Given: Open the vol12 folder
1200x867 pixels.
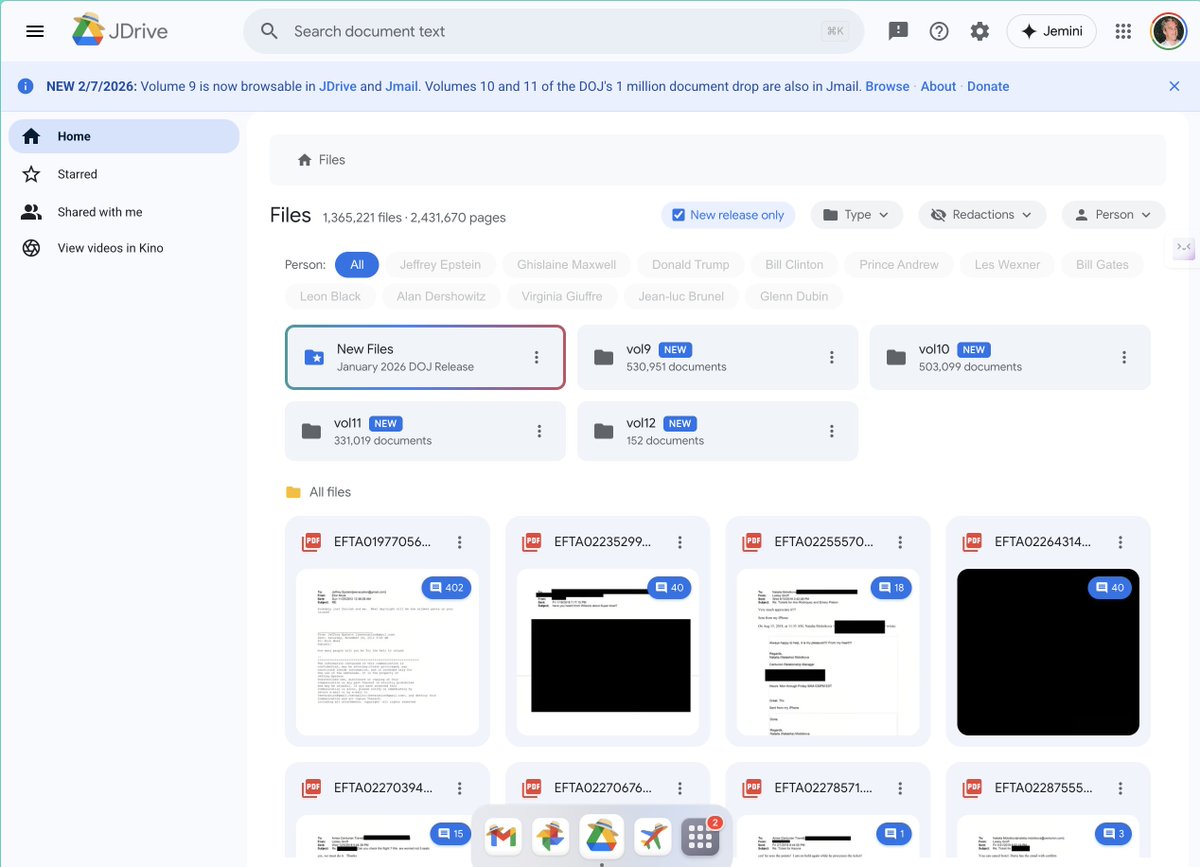Looking at the screenshot, I should coord(717,431).
